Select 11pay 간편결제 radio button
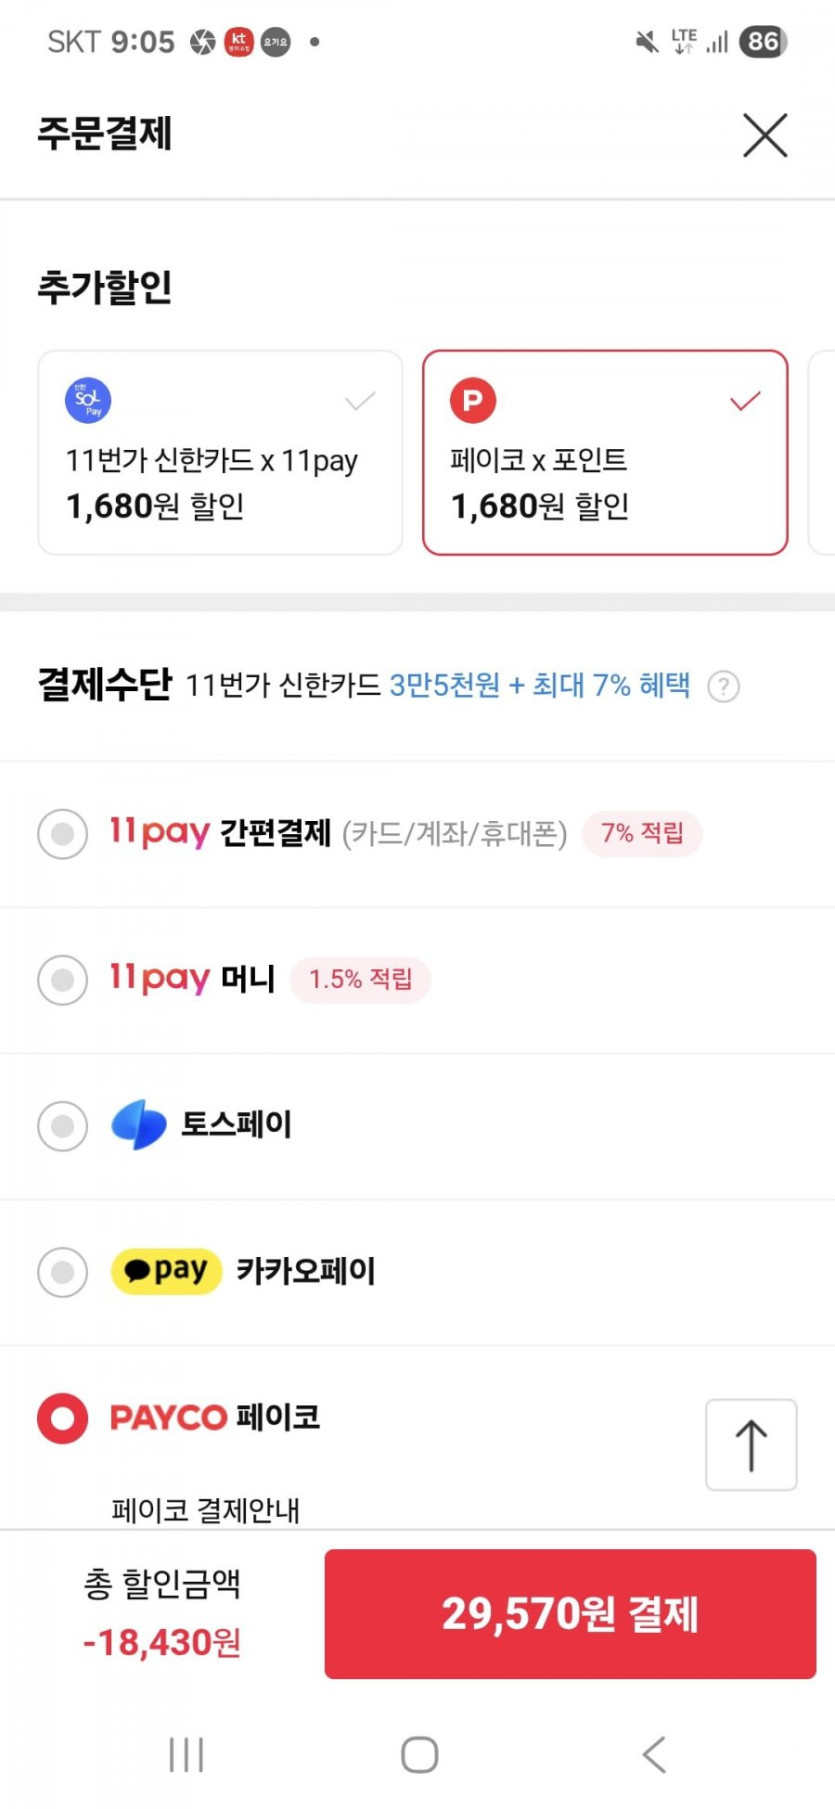 (63, 834)
